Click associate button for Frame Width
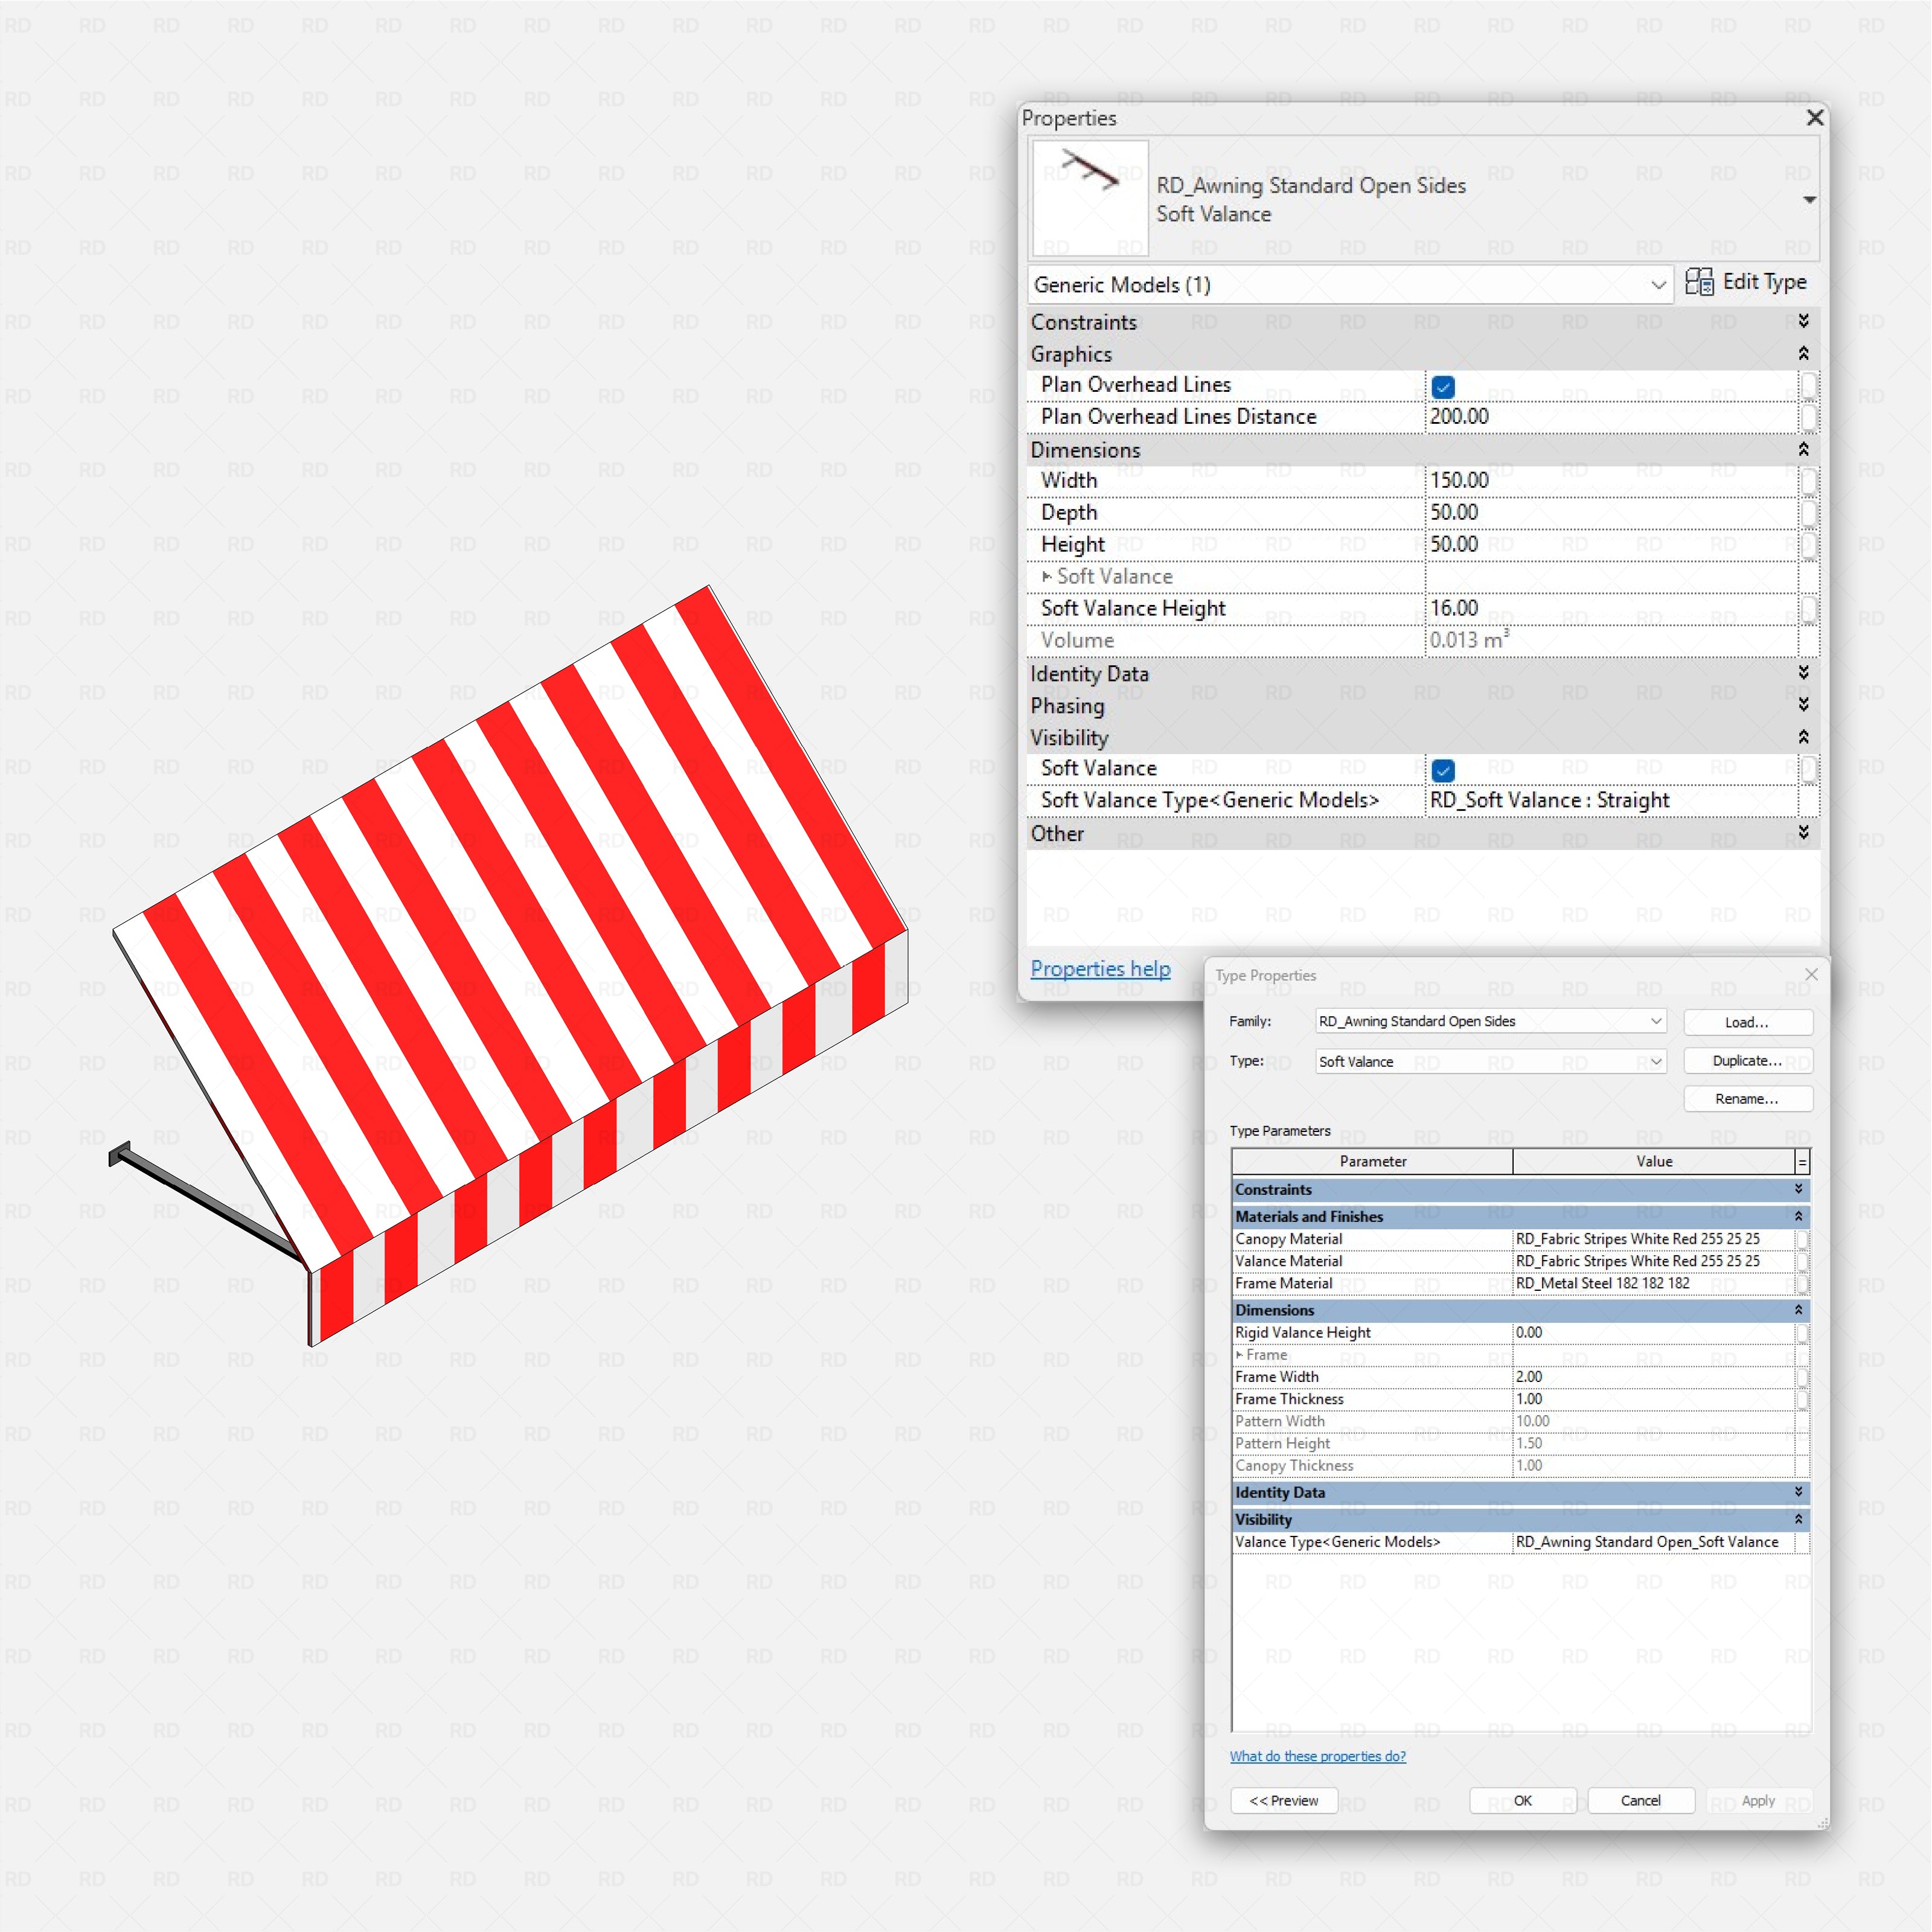Screen dimensions: 1932x1932 [x=1802, y=1377]
